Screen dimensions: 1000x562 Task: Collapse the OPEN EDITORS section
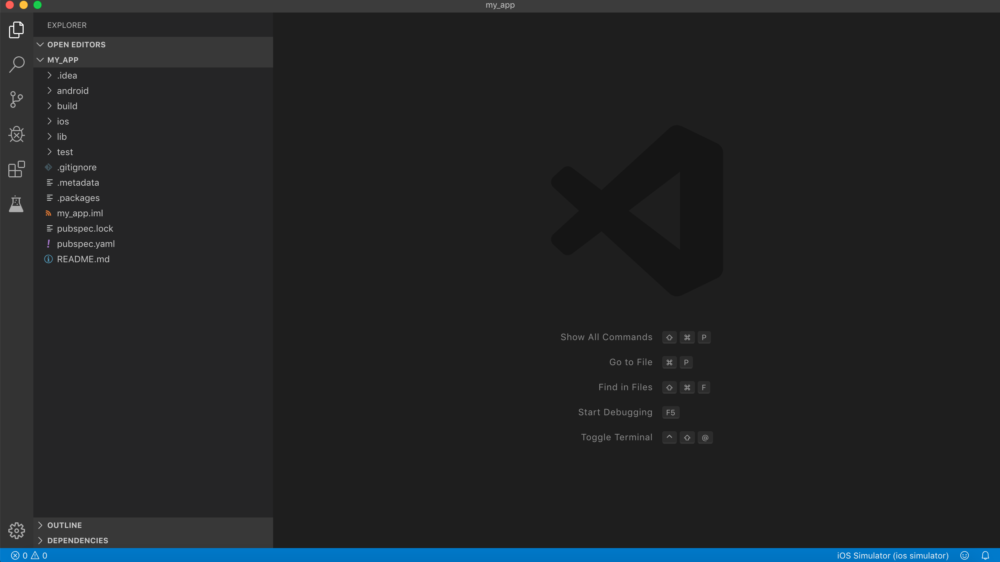(x=153, y=45)
